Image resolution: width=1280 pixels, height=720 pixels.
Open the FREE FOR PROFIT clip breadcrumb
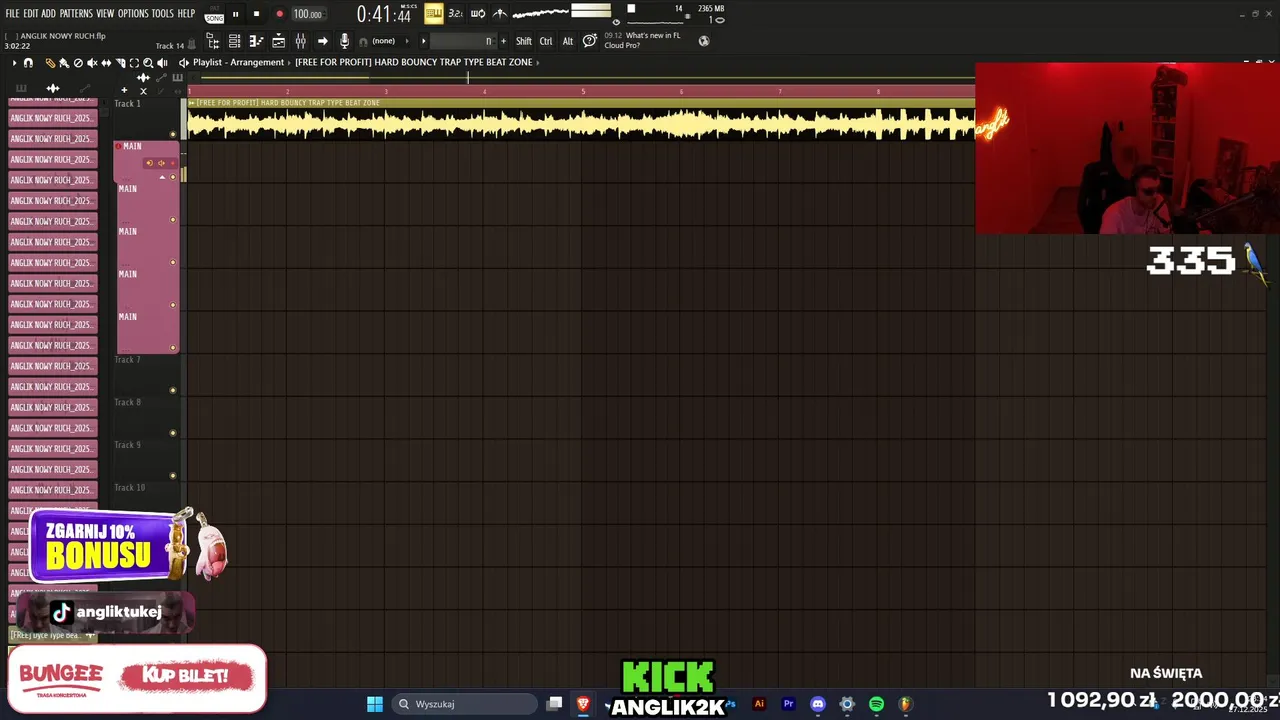414,62
